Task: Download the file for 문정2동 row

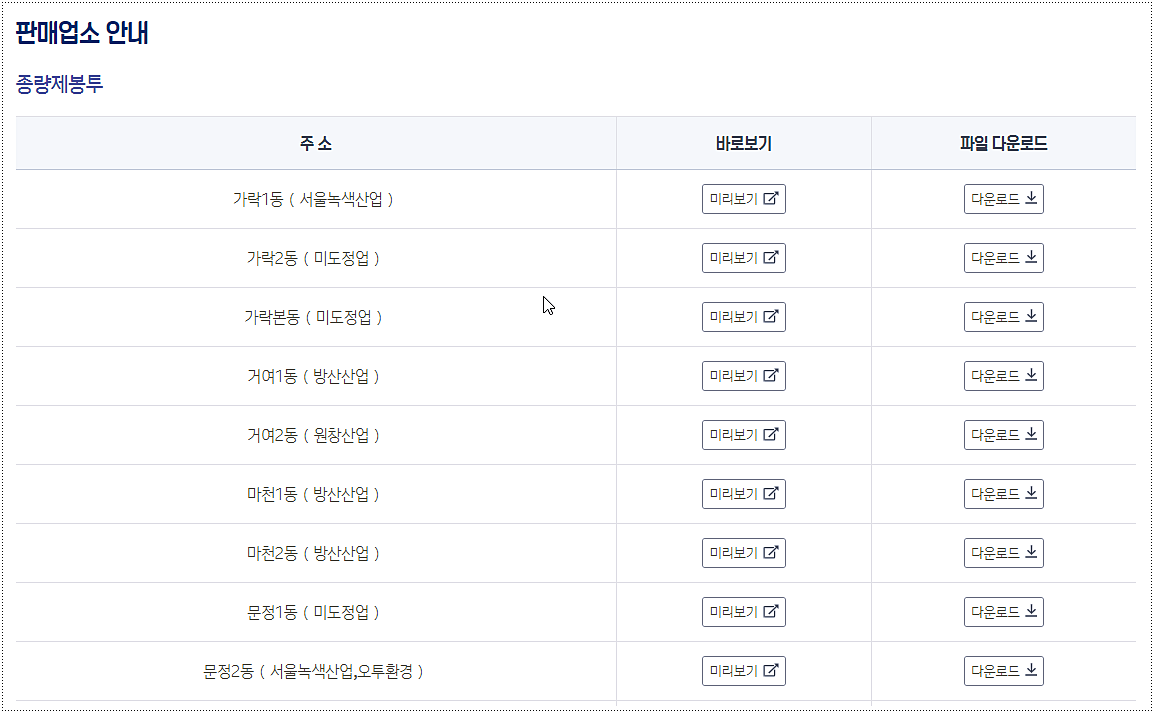Action: [x=1003, y=670]
